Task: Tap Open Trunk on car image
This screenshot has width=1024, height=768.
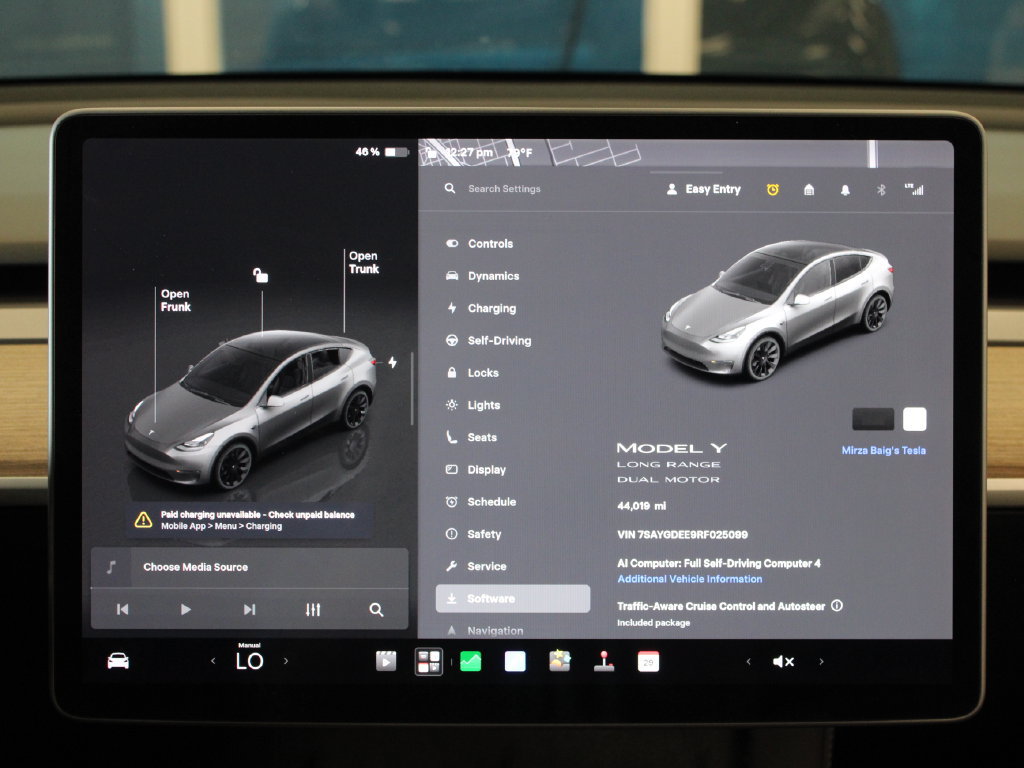Action: [x=364, y=263]
